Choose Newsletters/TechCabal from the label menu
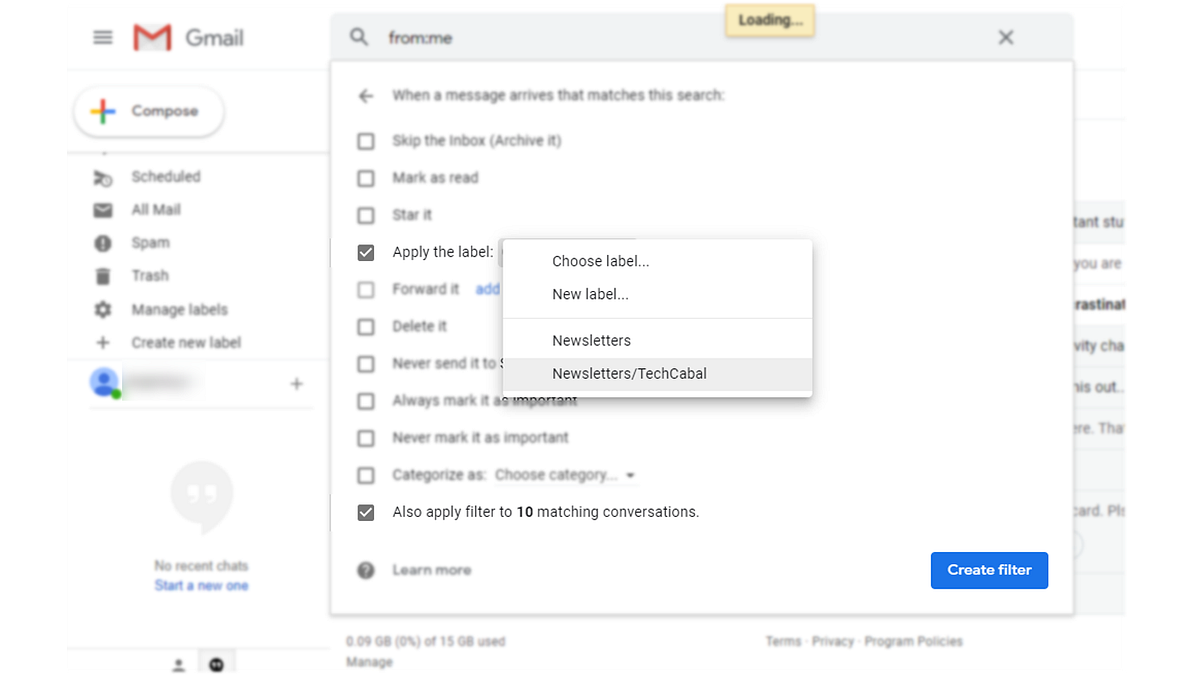1200x675 pixels. click(x=630, y=373)
